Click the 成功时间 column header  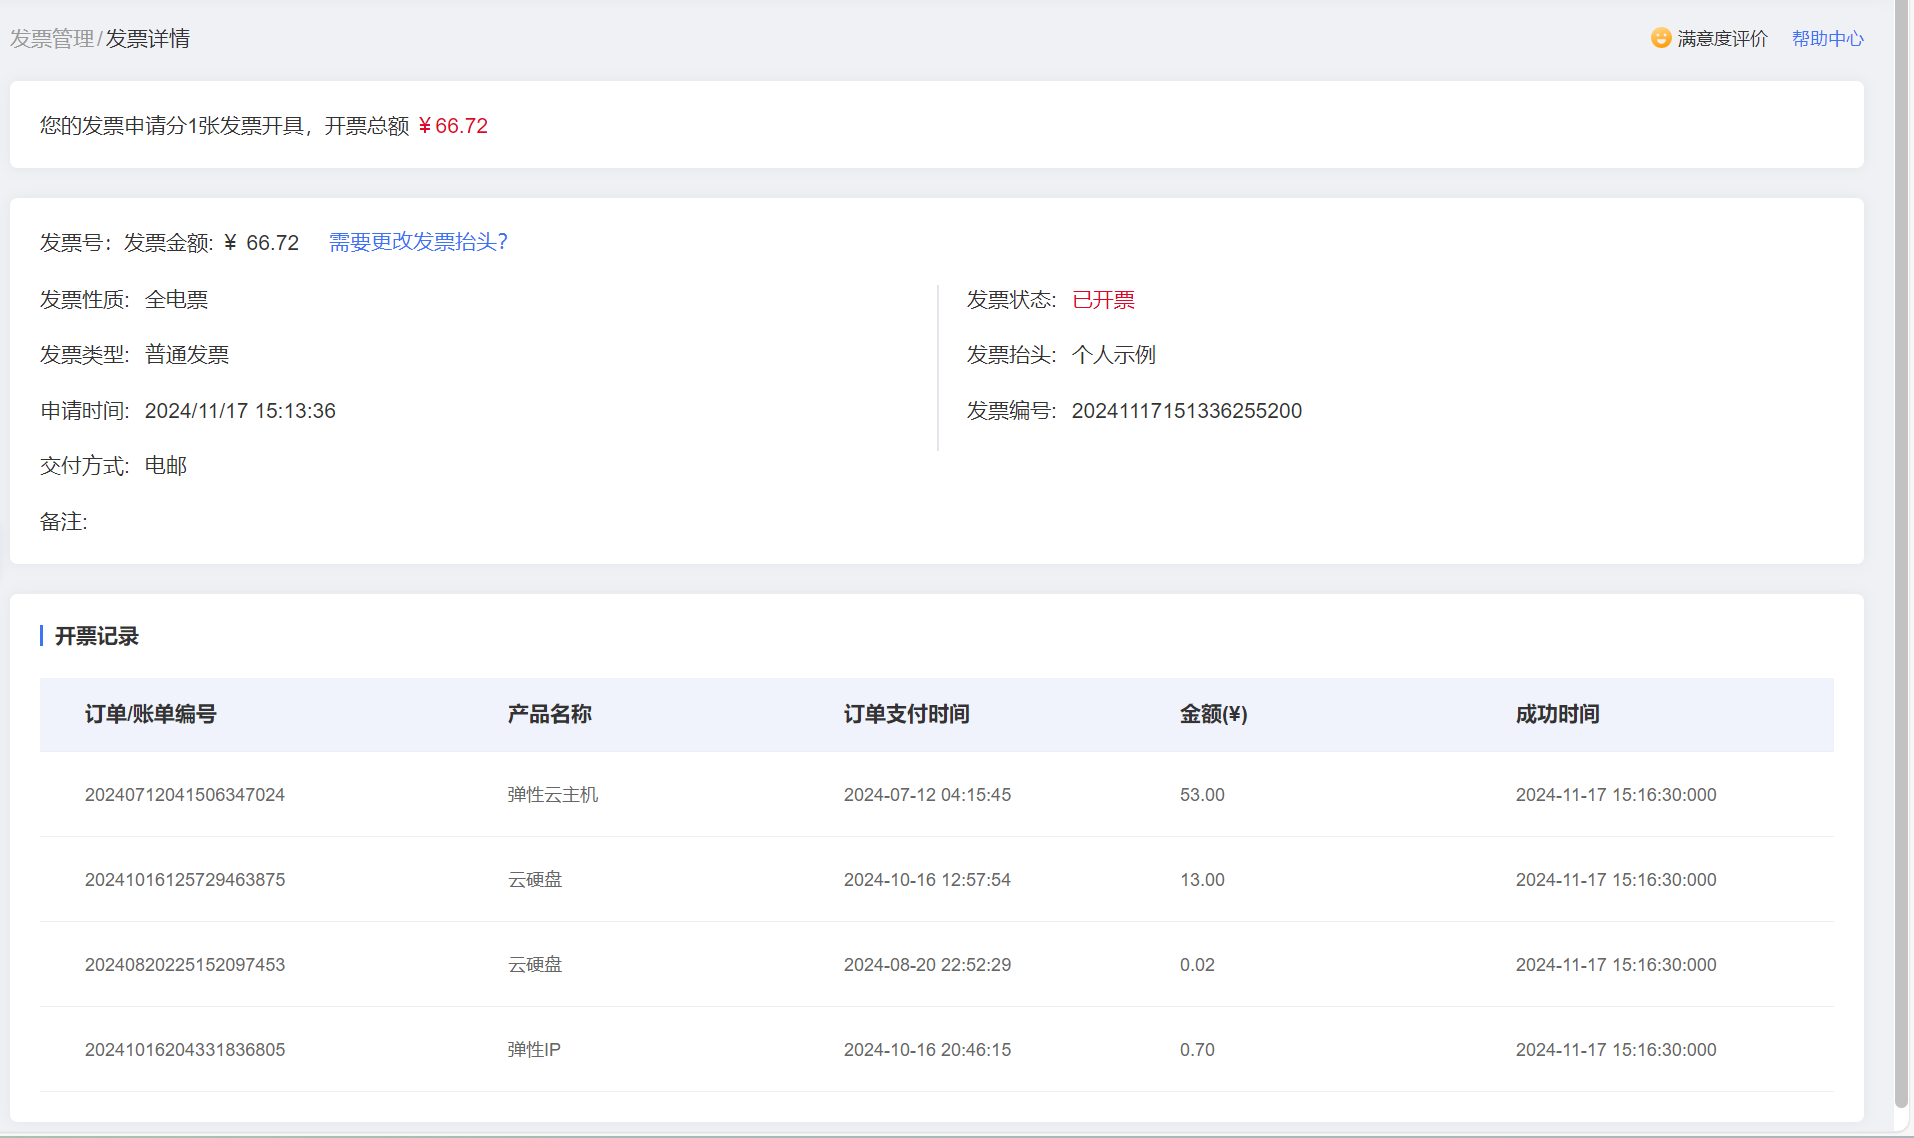pos(1557,714)
